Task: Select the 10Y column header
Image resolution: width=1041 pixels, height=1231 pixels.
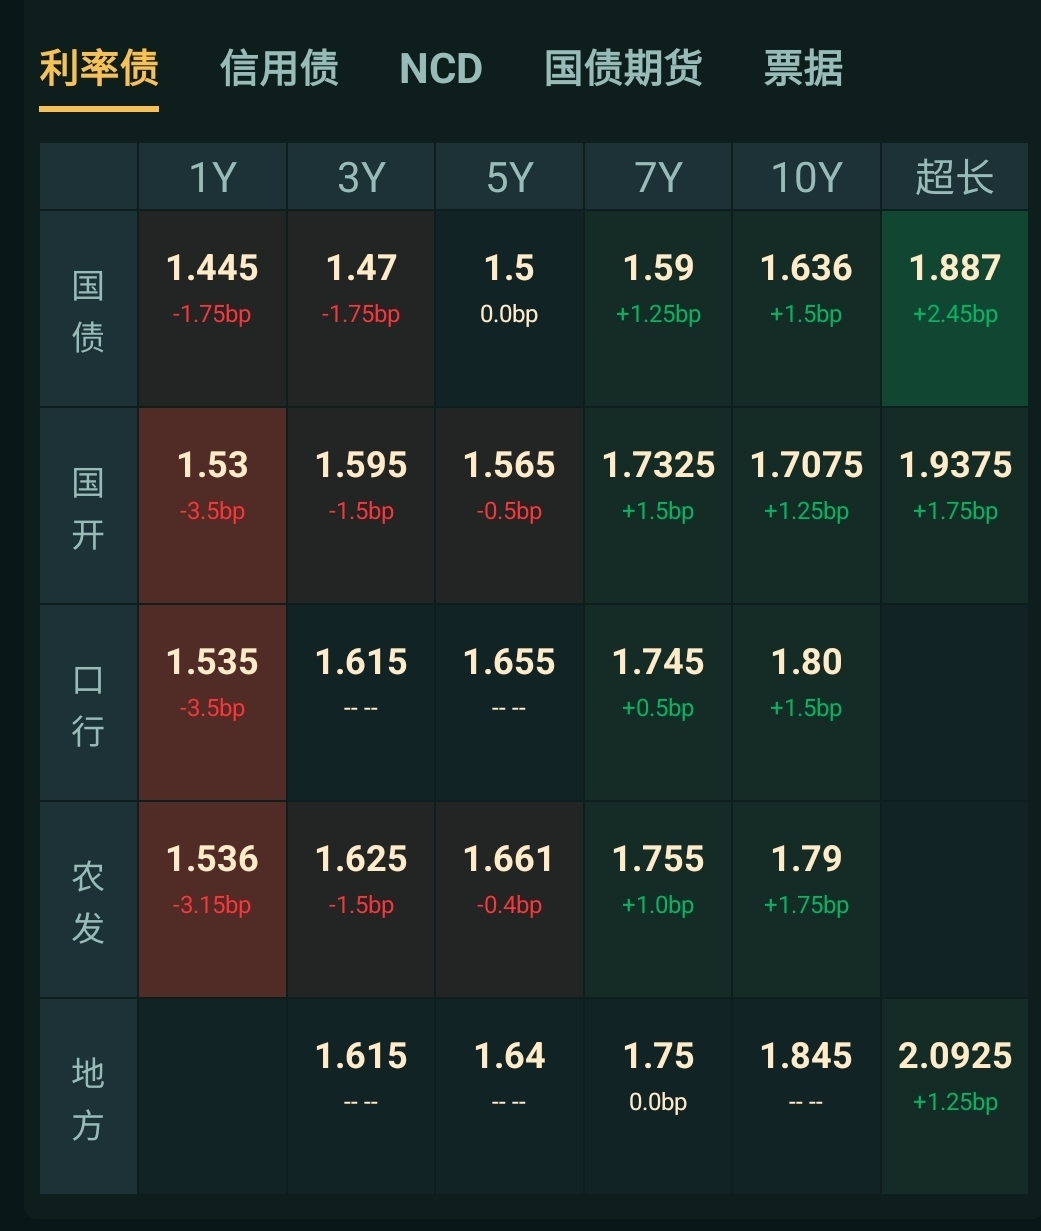Action: point(806,177)
